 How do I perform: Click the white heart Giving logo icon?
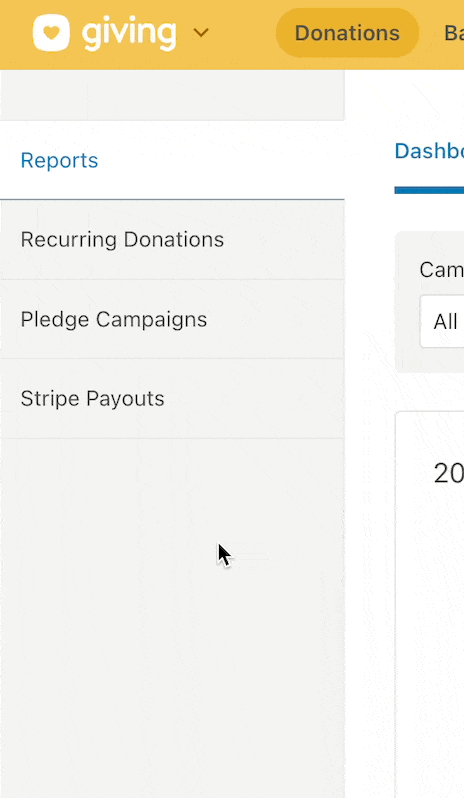click(x=51, y=33)
